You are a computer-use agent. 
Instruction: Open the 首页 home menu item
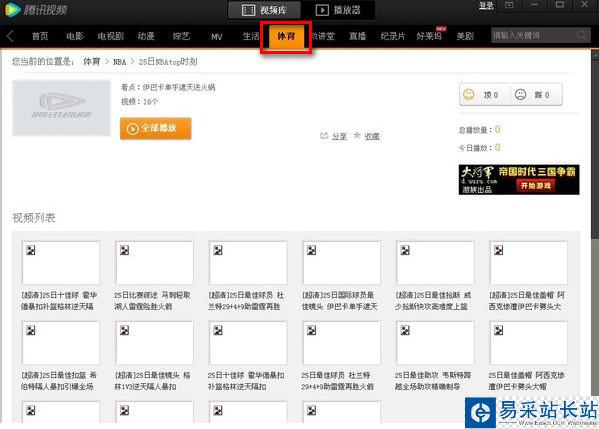point(40,36)
